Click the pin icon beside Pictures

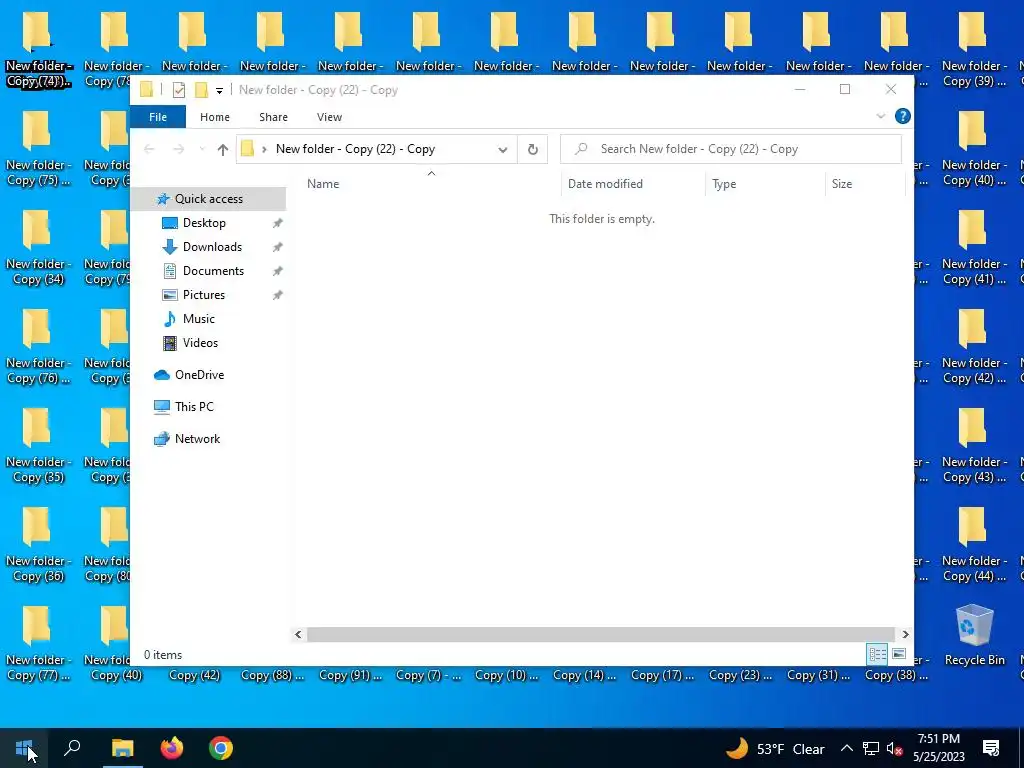[278, 295]
